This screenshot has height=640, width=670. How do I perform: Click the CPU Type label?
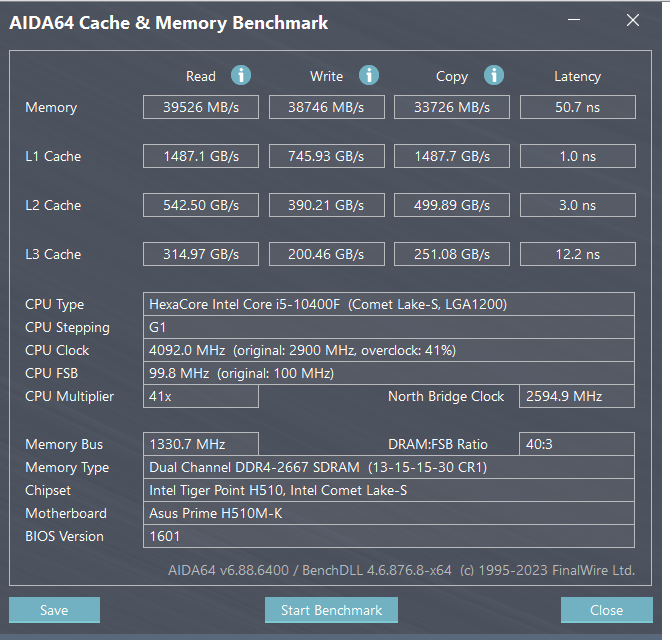[55, 305]
